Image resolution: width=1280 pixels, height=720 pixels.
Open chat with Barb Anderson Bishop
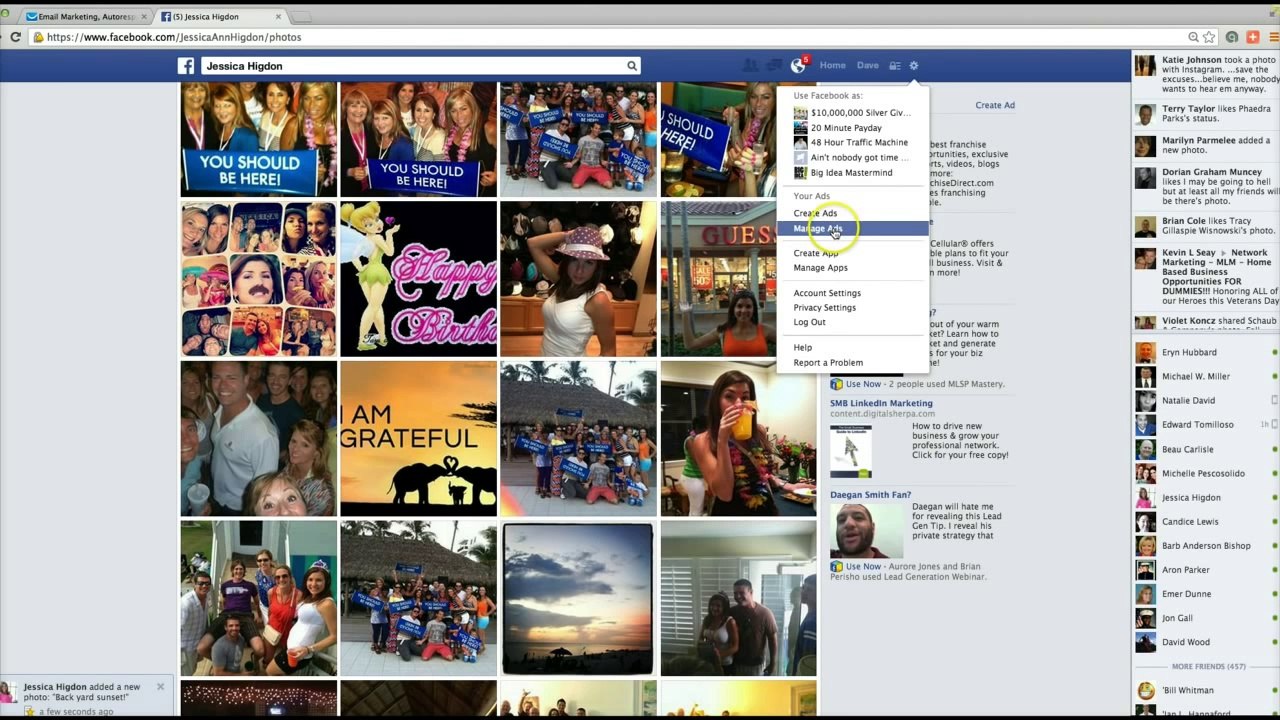[x=1205, y=546]
